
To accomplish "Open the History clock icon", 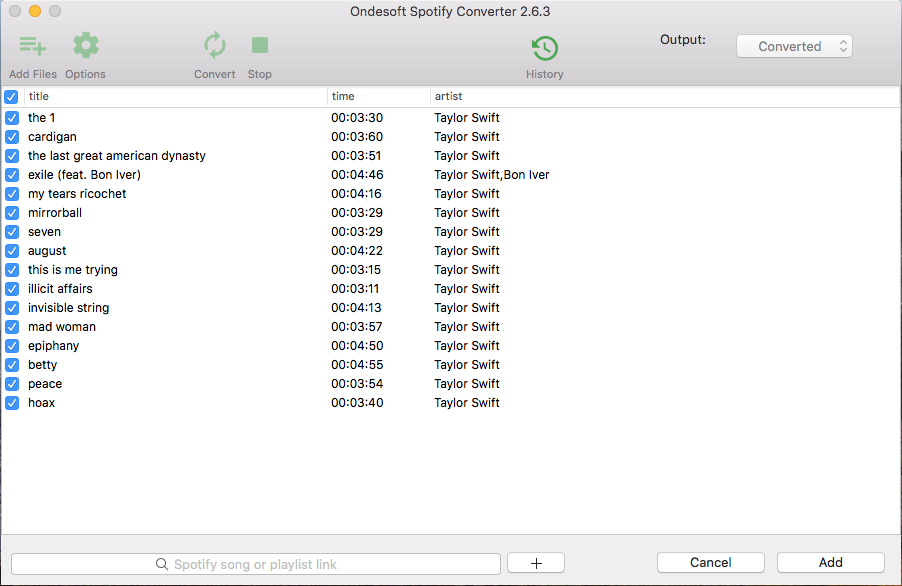I will click(x=545, y=48).
